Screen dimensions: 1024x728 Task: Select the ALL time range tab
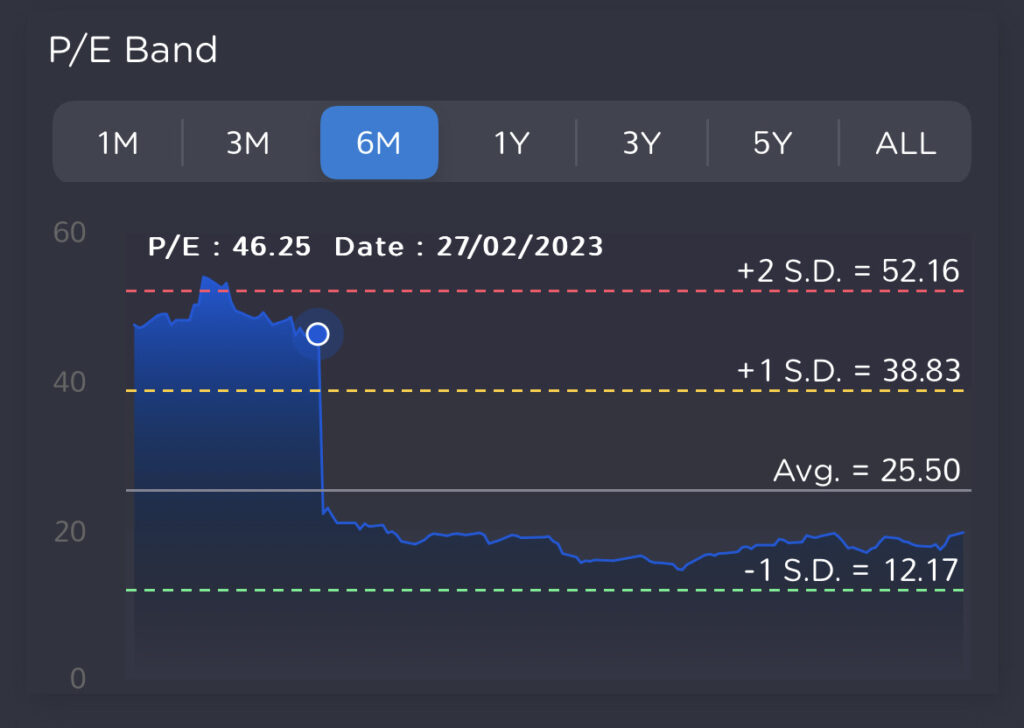point(905,143)
